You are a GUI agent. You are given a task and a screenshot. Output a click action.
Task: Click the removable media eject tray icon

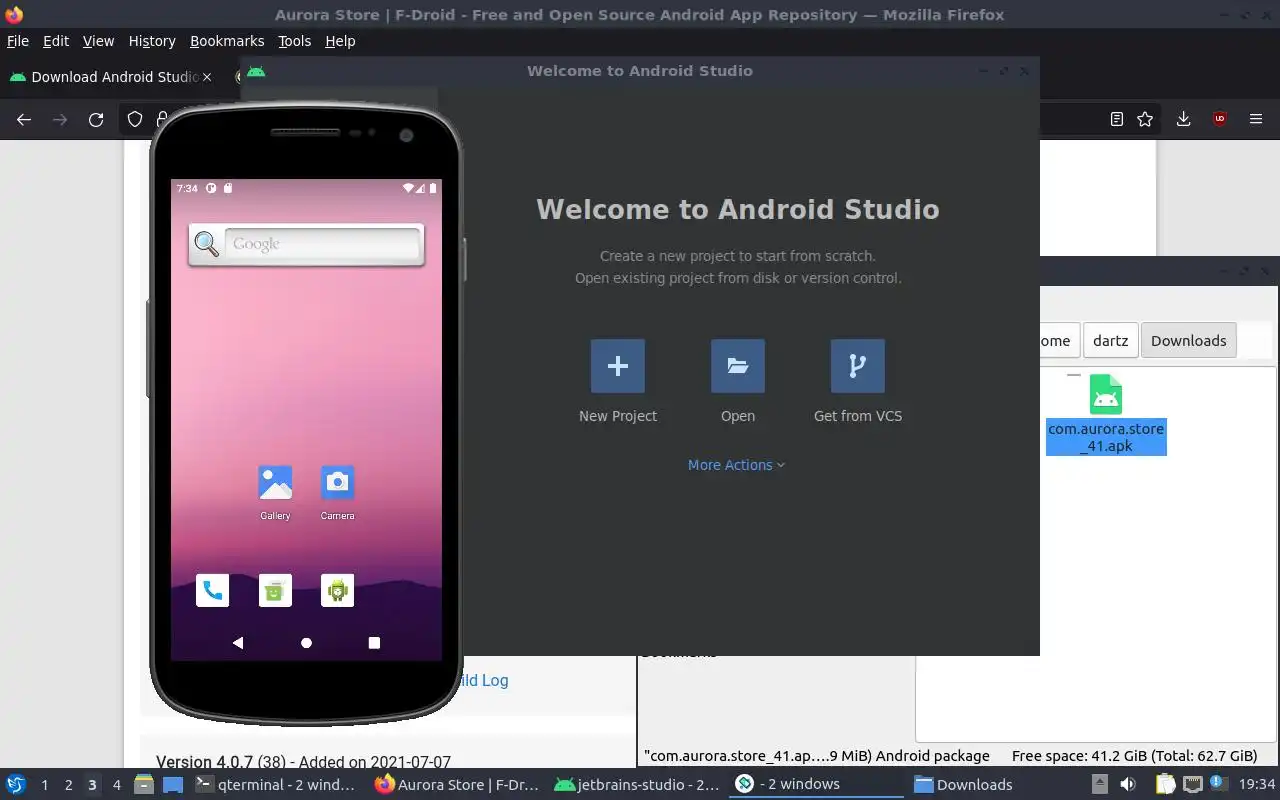pos(1099,784)
